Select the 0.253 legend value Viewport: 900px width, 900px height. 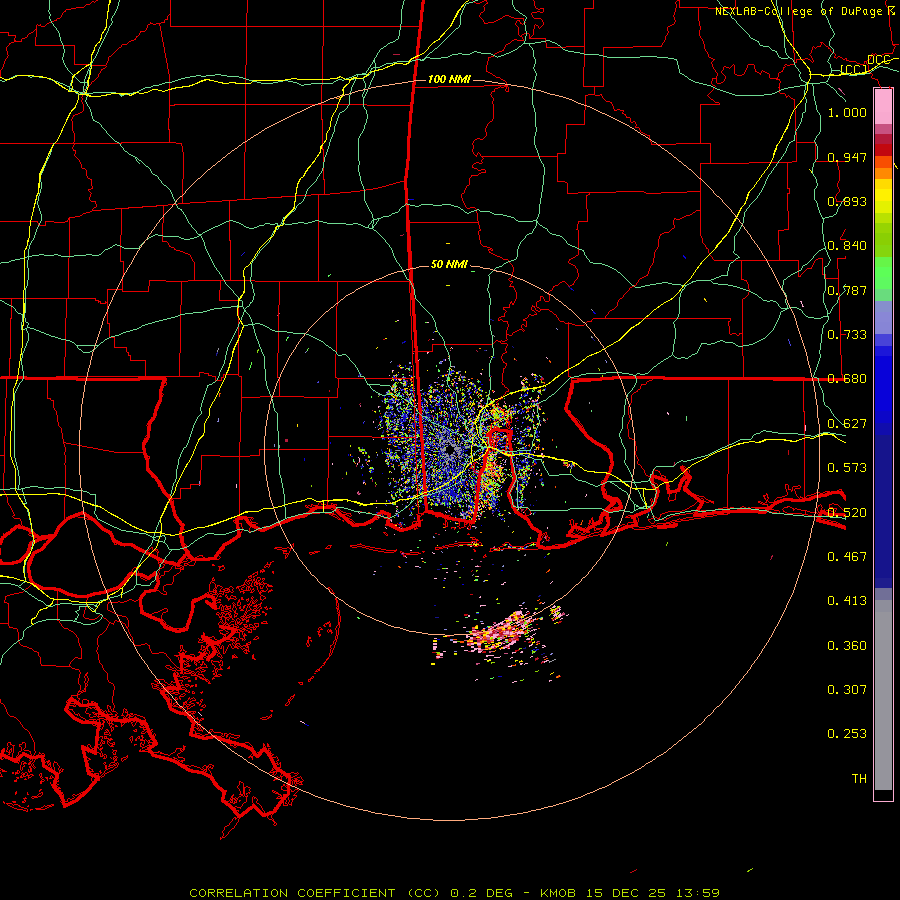(x=847, y=734)
